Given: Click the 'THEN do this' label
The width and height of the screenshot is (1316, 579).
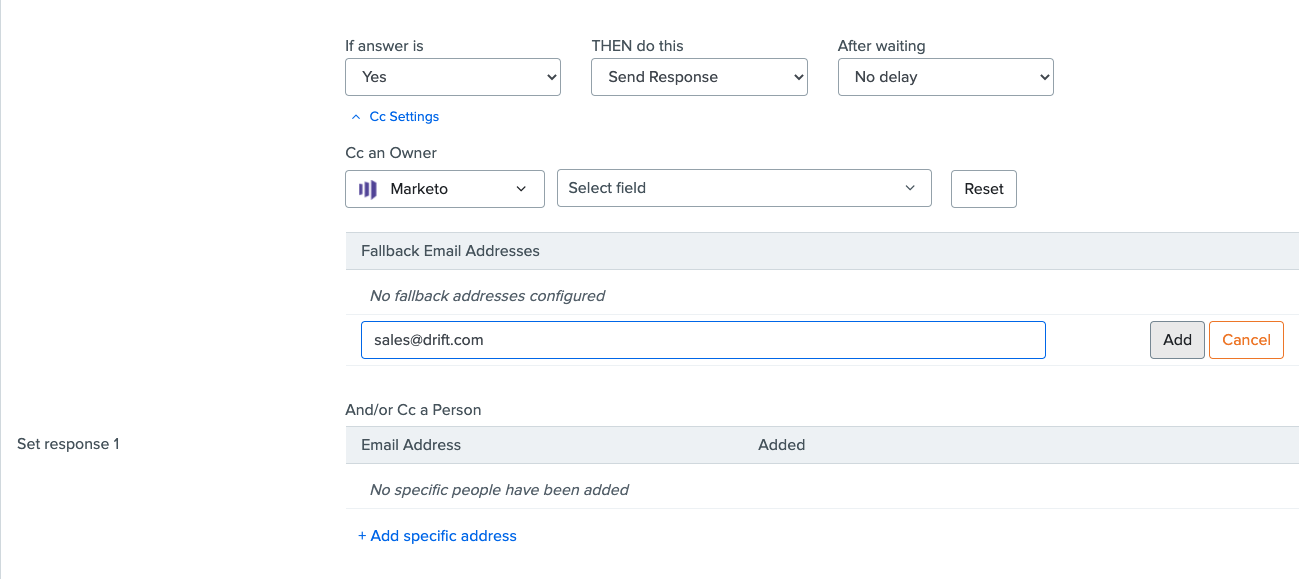Looking at the screenshot, I should (x=638, y=46).
